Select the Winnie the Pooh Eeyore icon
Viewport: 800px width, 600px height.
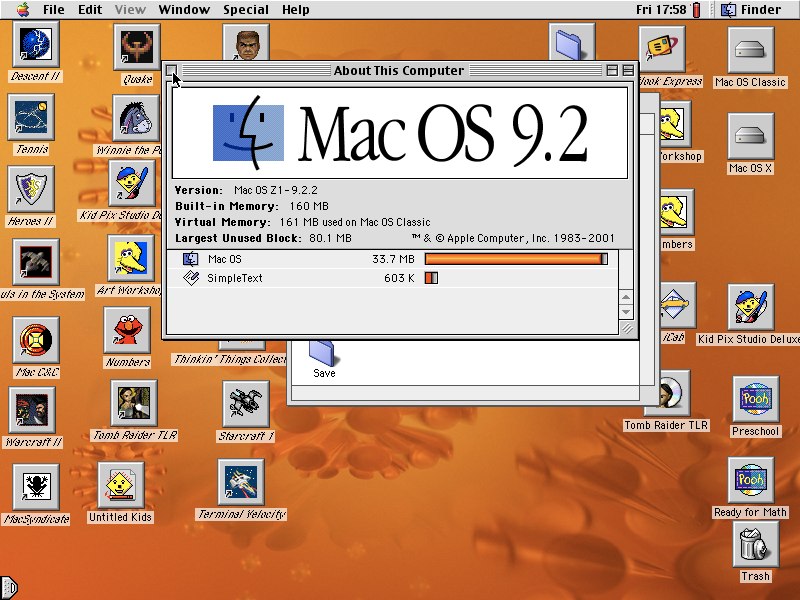tap(136, 118)
